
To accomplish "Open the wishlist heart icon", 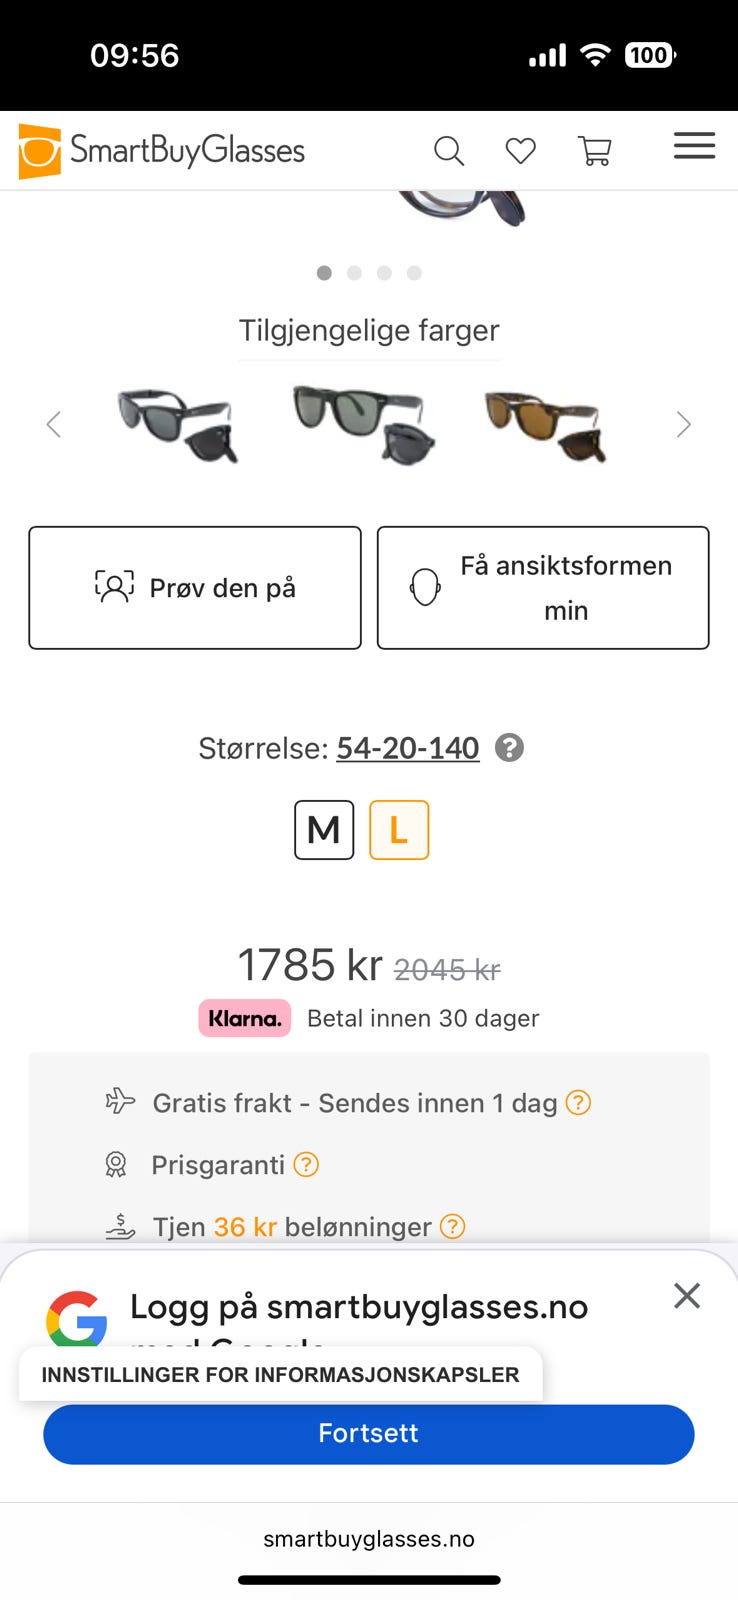I will click(520, 151).
